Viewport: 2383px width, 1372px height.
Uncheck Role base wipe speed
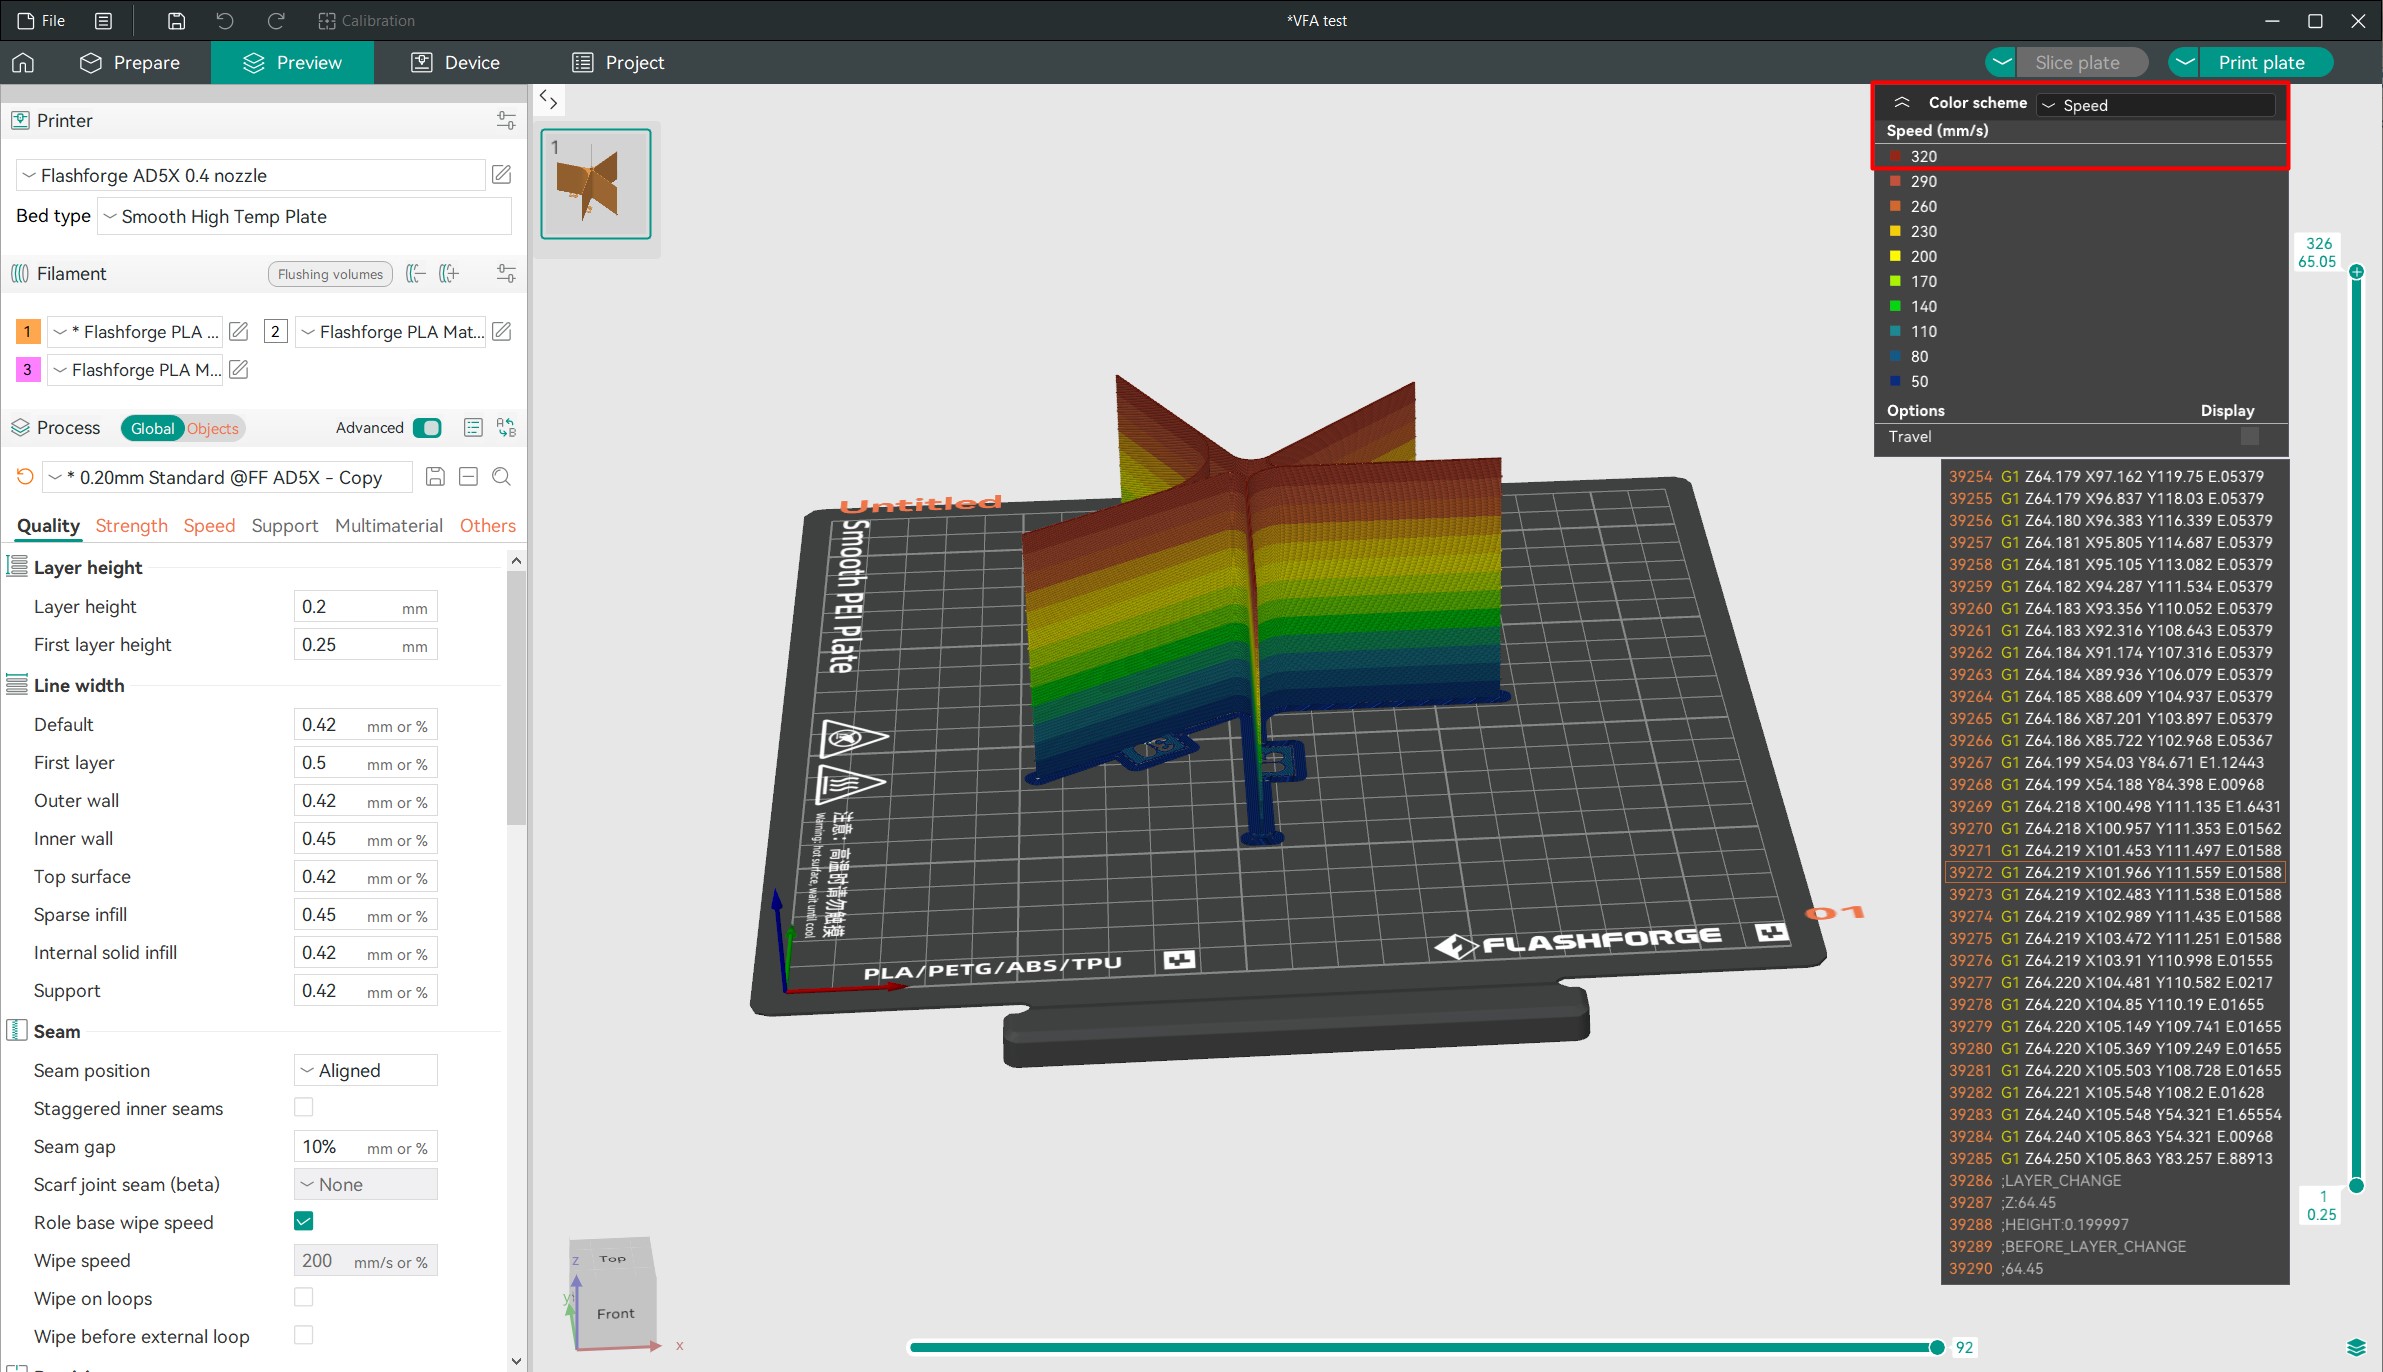pos(304,1221)
